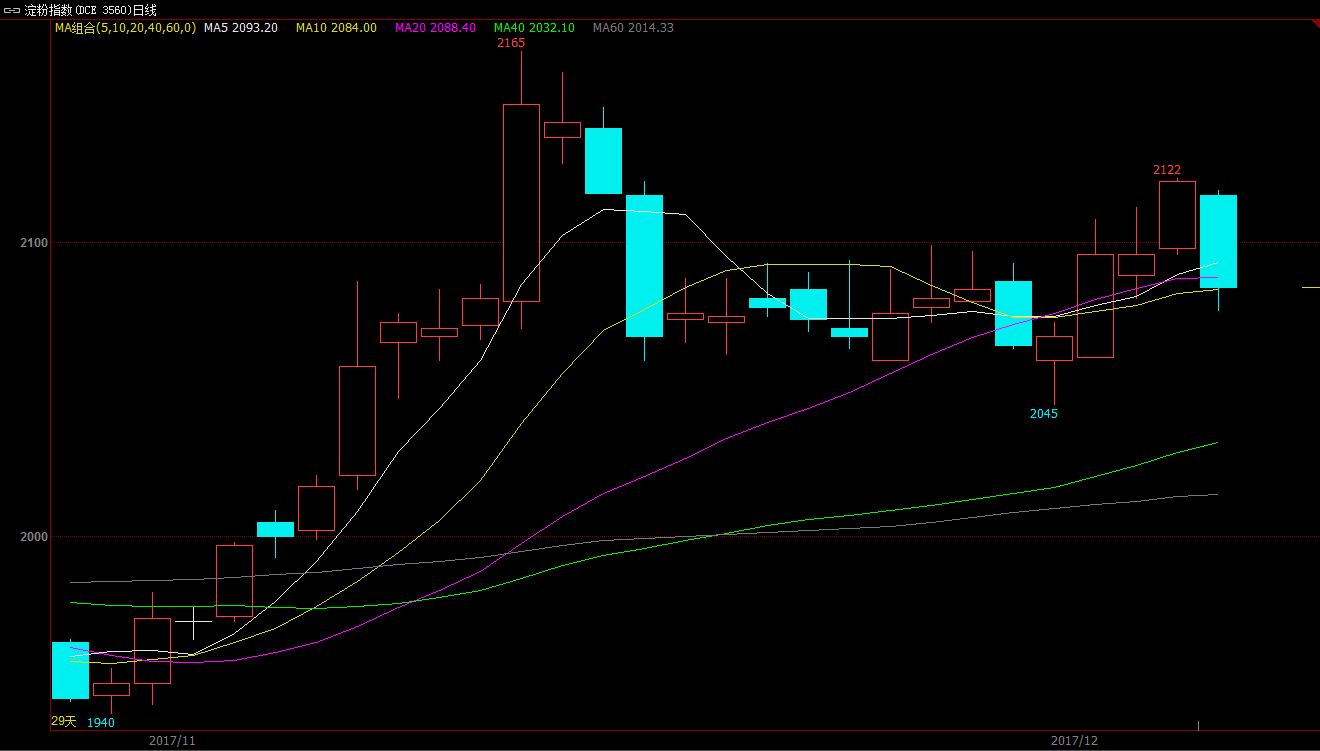Click the 1940 low price label
Image resolution: width=1320 pixels, height=751 pixels.
tap(100, 723)
